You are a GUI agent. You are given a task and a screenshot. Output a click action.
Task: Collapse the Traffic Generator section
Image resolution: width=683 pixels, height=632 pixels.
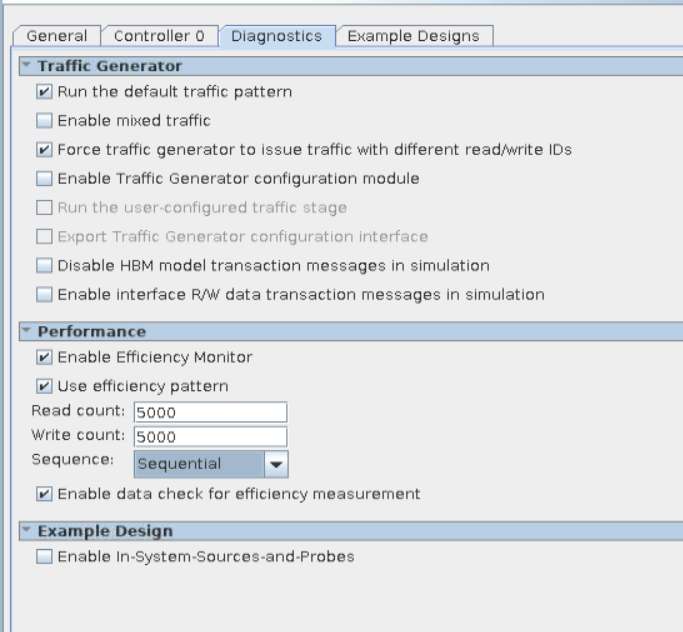click(28, 66)
